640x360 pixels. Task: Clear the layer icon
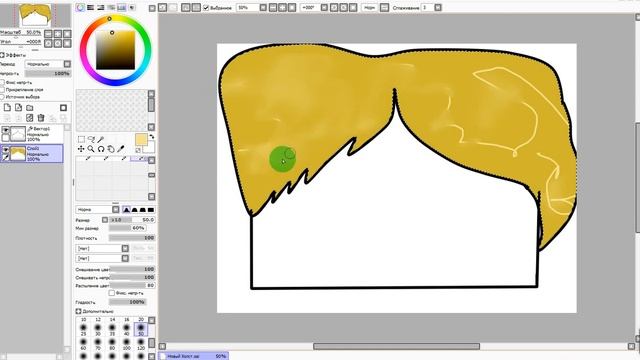click(29, 118)
